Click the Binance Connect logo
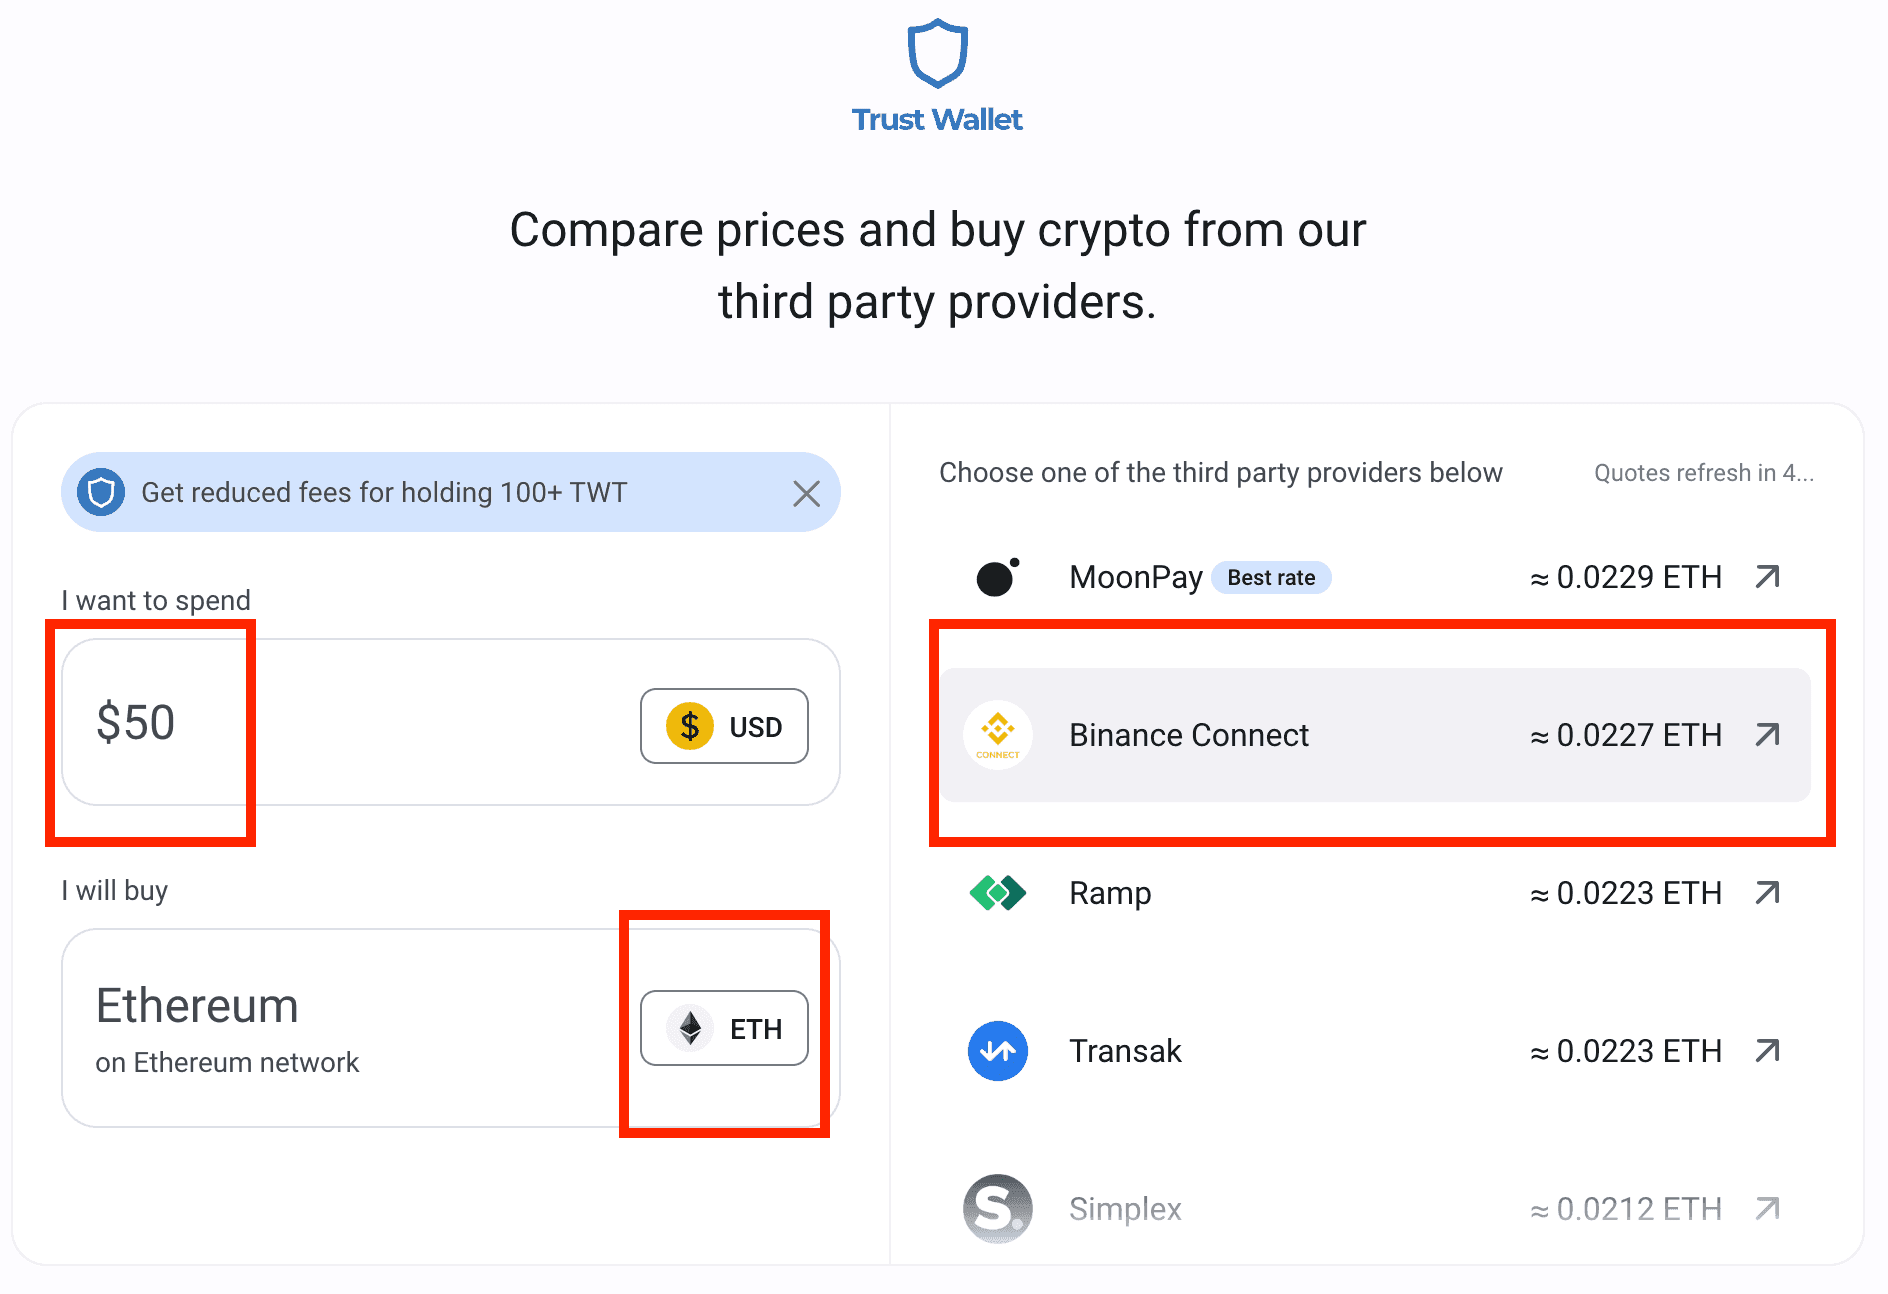 pos(997,735)
